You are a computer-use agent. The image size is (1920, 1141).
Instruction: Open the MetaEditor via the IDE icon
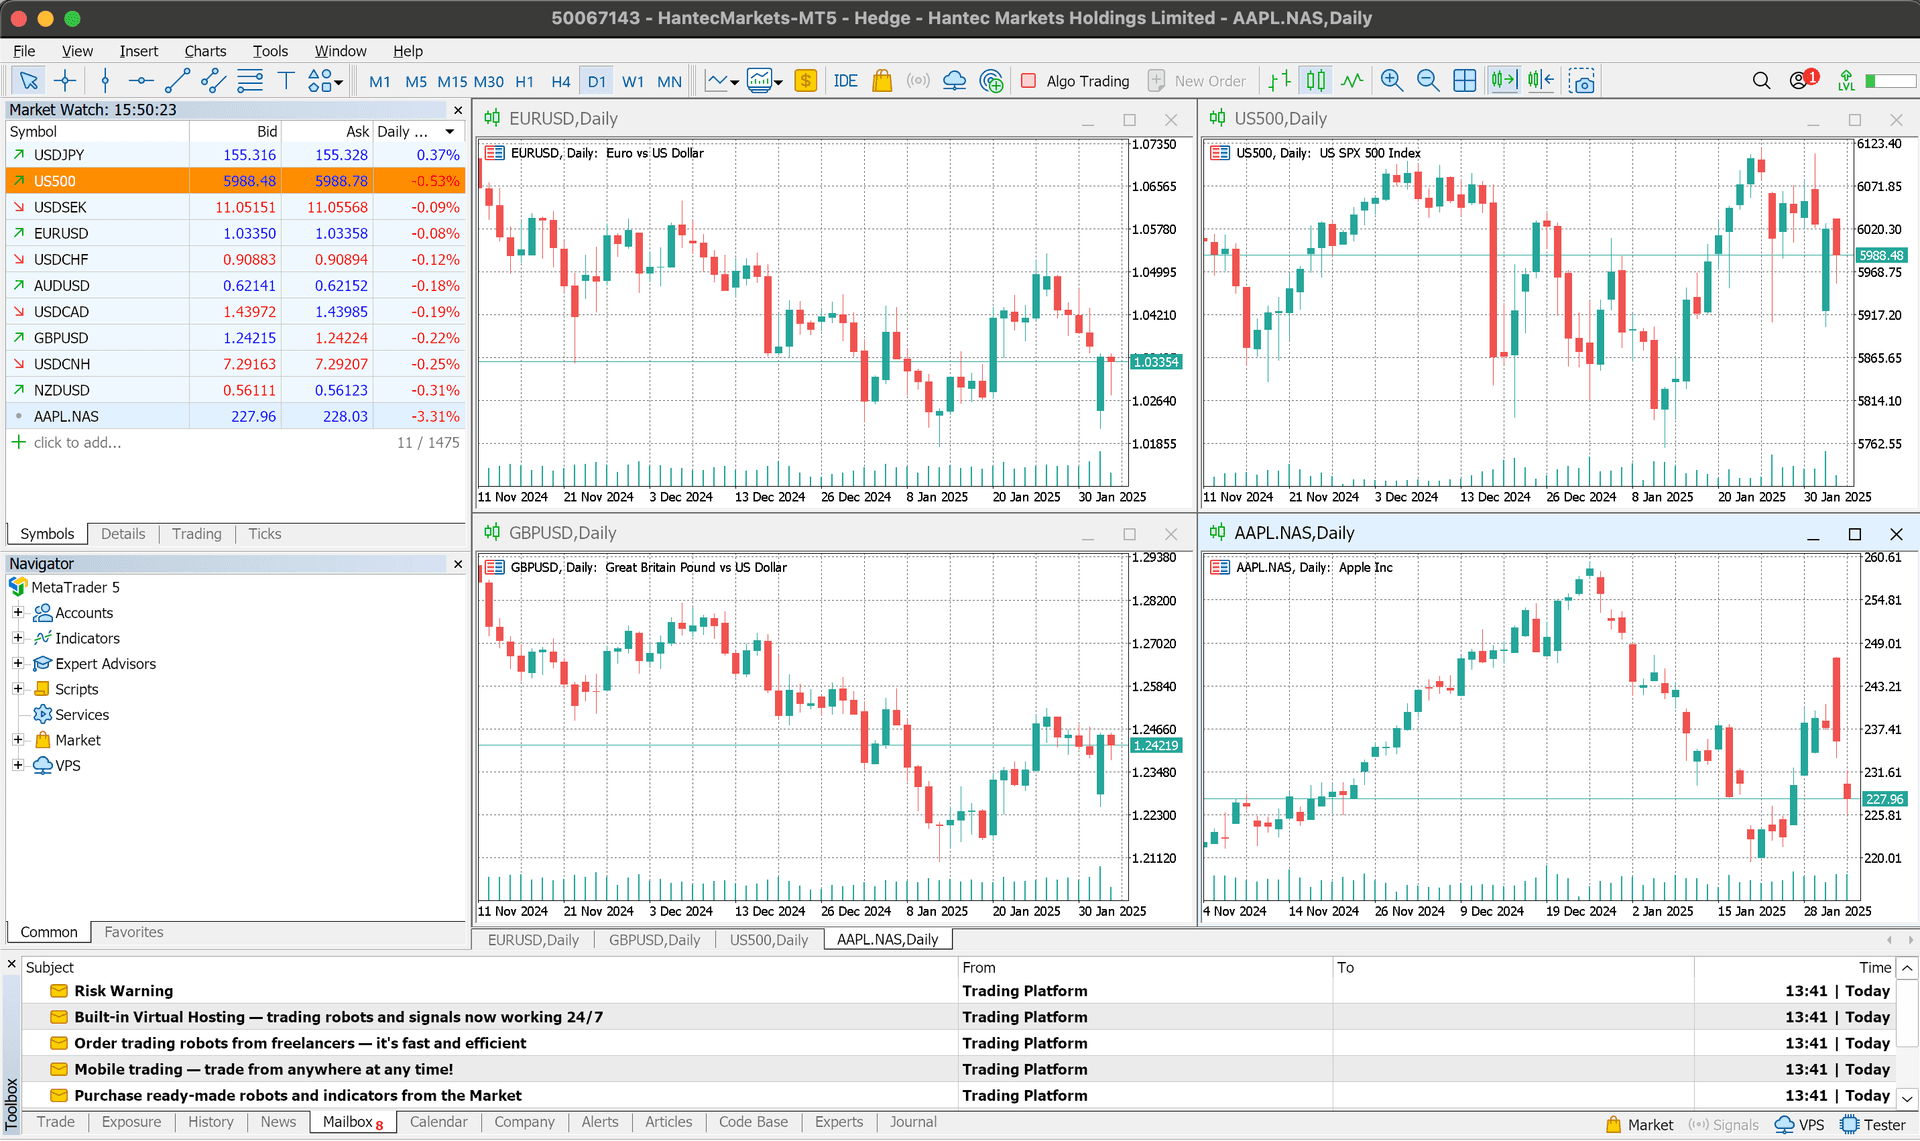pos(845,80)
